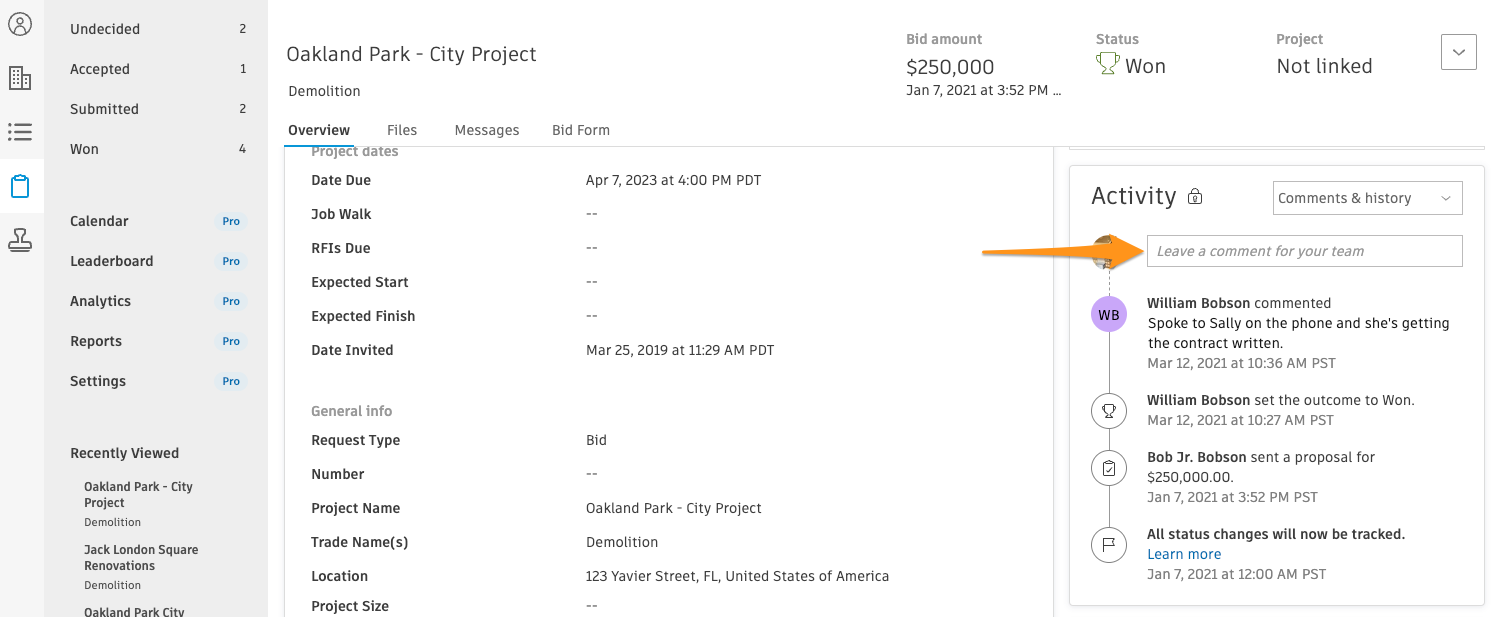Image resolution: width=1497 pixels, height=617 pixels.
Task: Follow the Learn more link
Action: coord(1184,554)
